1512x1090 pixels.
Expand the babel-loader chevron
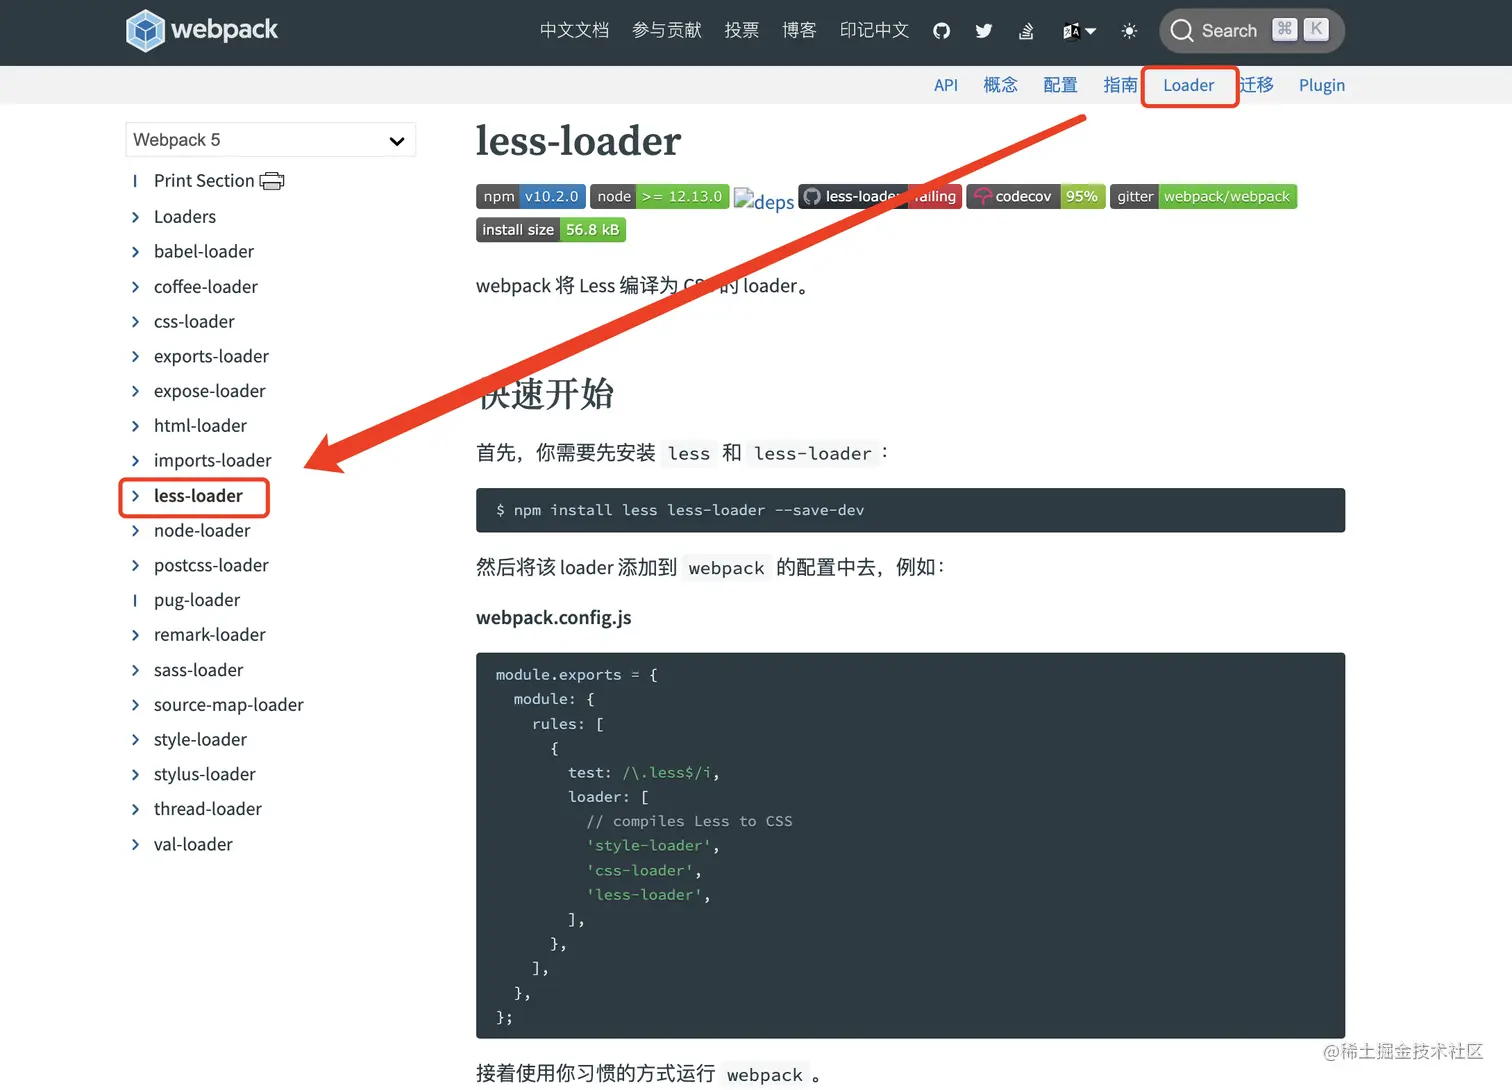click(135, 252)
